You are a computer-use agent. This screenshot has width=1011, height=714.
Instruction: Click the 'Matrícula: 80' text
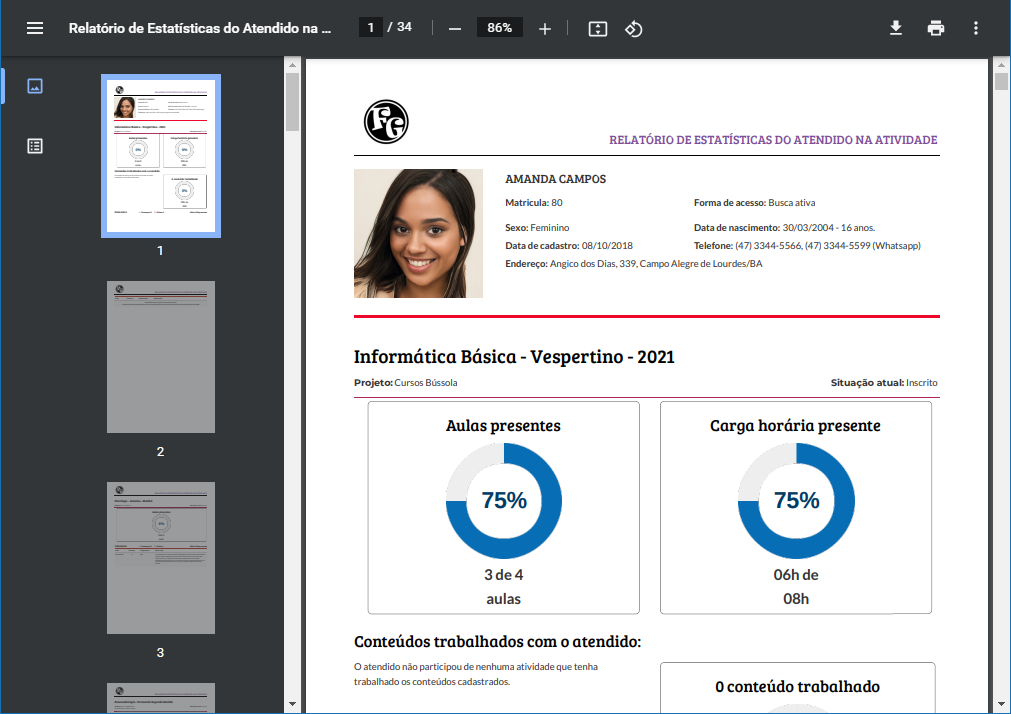click(x=534, y=203)
